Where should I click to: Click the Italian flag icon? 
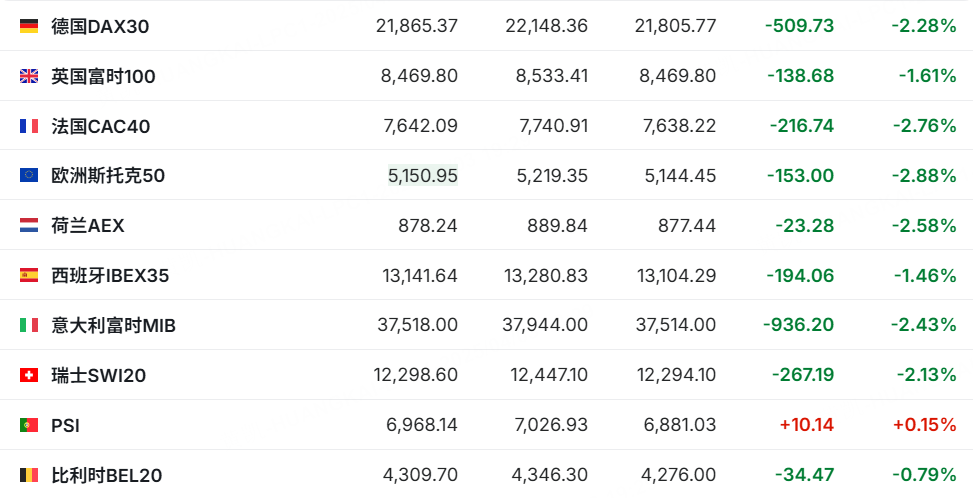click(x=29, y=325)
